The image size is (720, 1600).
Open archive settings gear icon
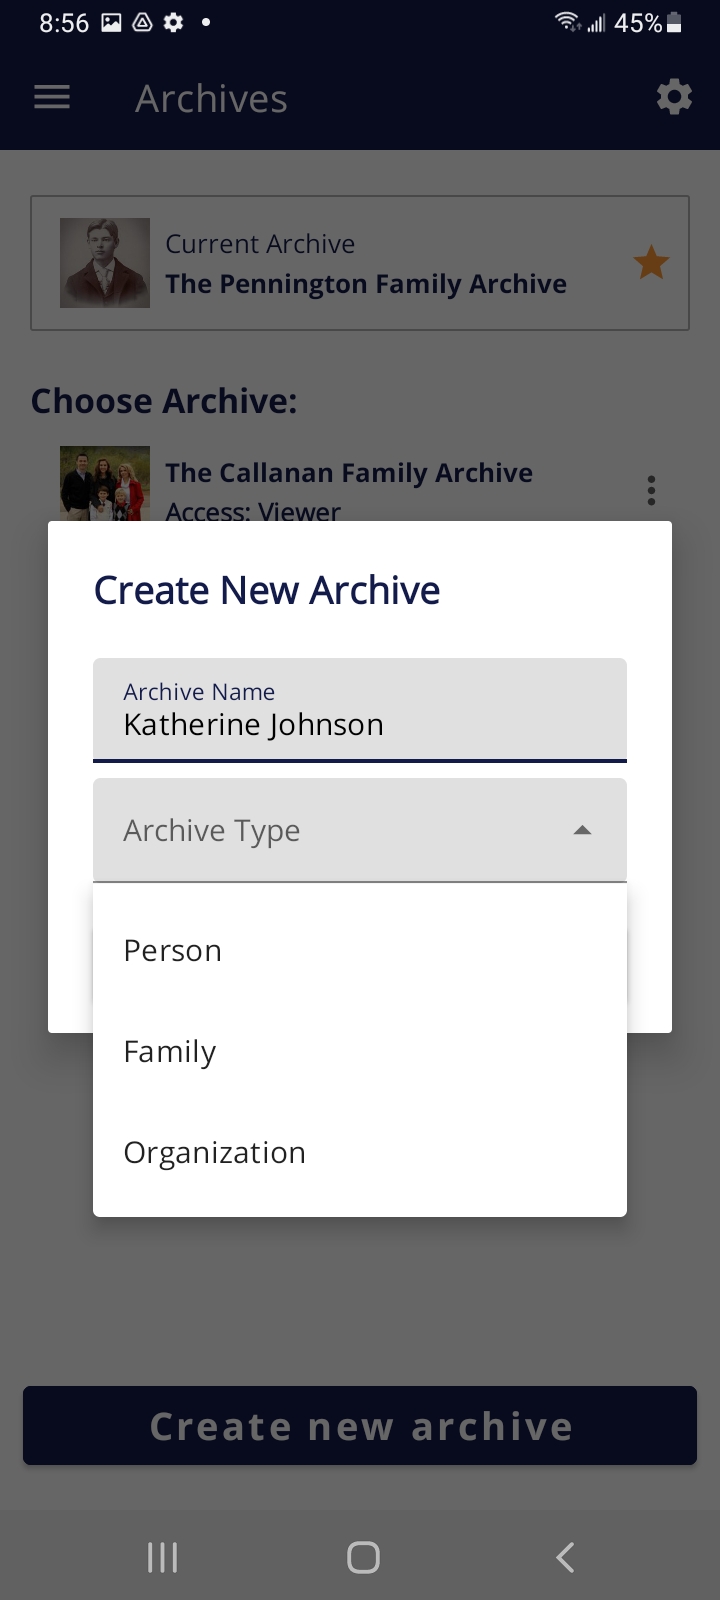pyautogui.click(x=674, y=98)
